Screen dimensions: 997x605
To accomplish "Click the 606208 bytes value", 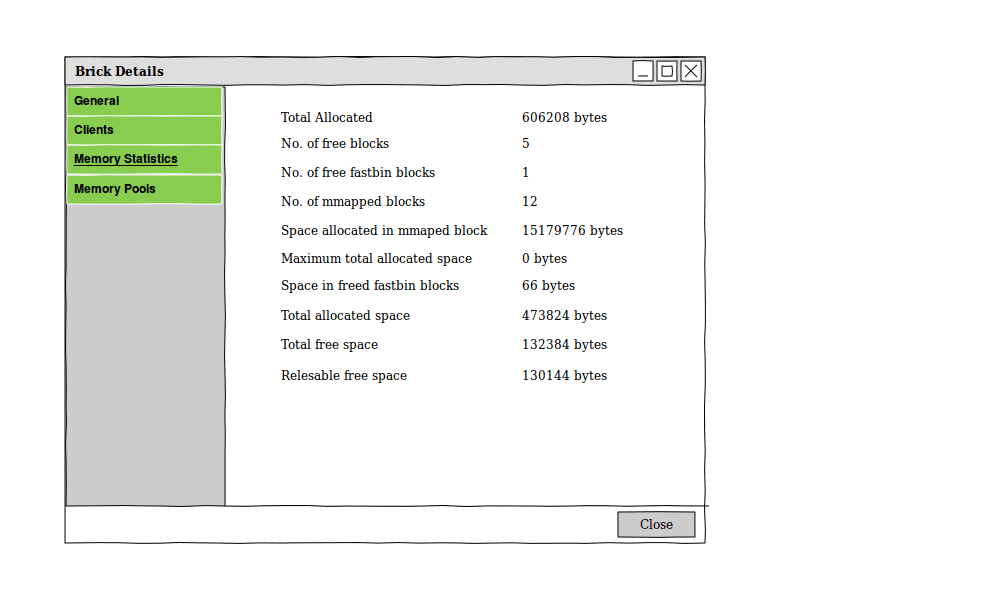I will click(x=564, y=117).
